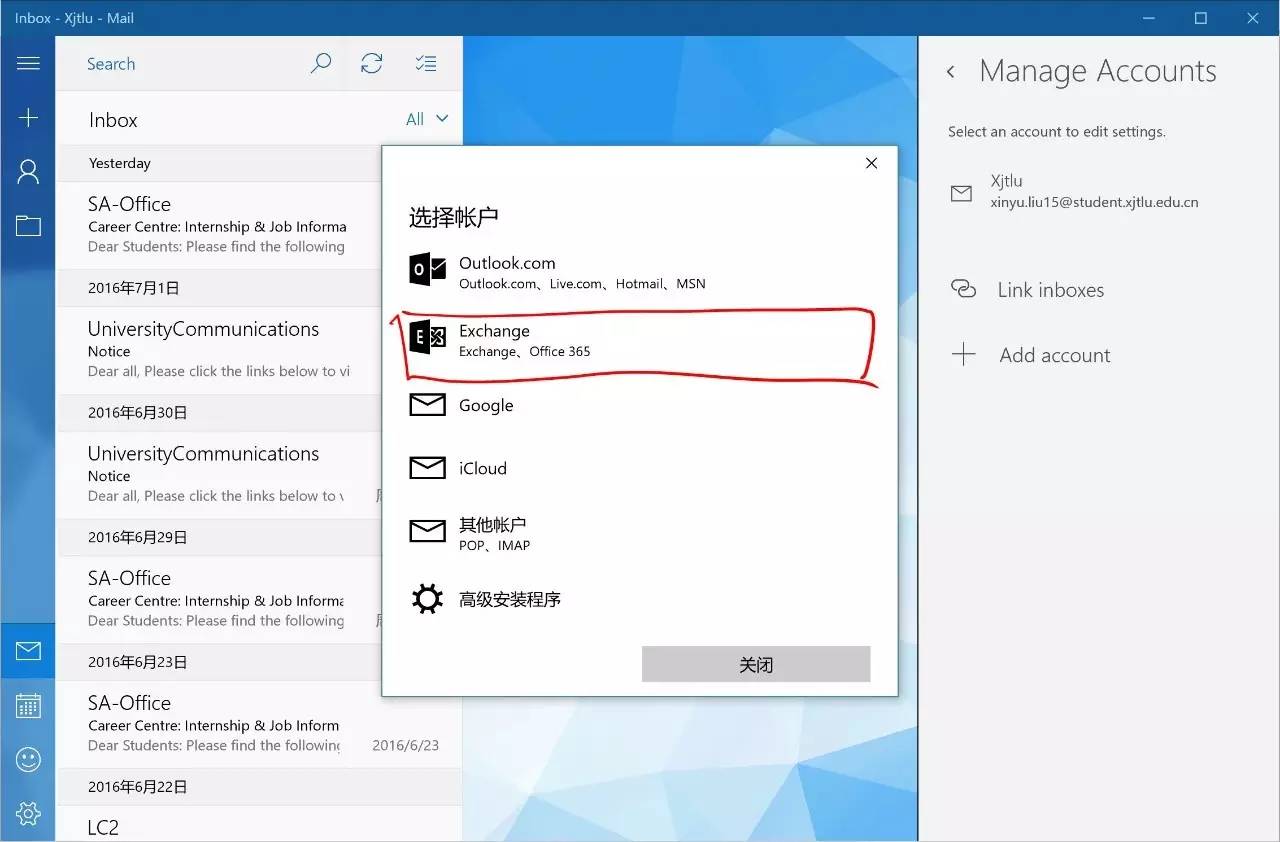This screenshot has width=1280, height=842.
Task: Enter selection mode with checklist icon
Action: click(x=426, y=64)
